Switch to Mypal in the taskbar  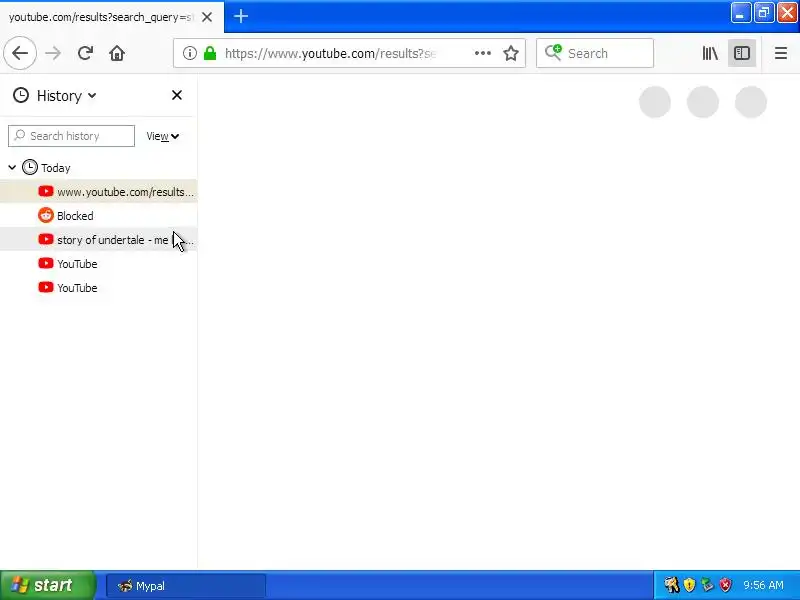click(186, 586)
